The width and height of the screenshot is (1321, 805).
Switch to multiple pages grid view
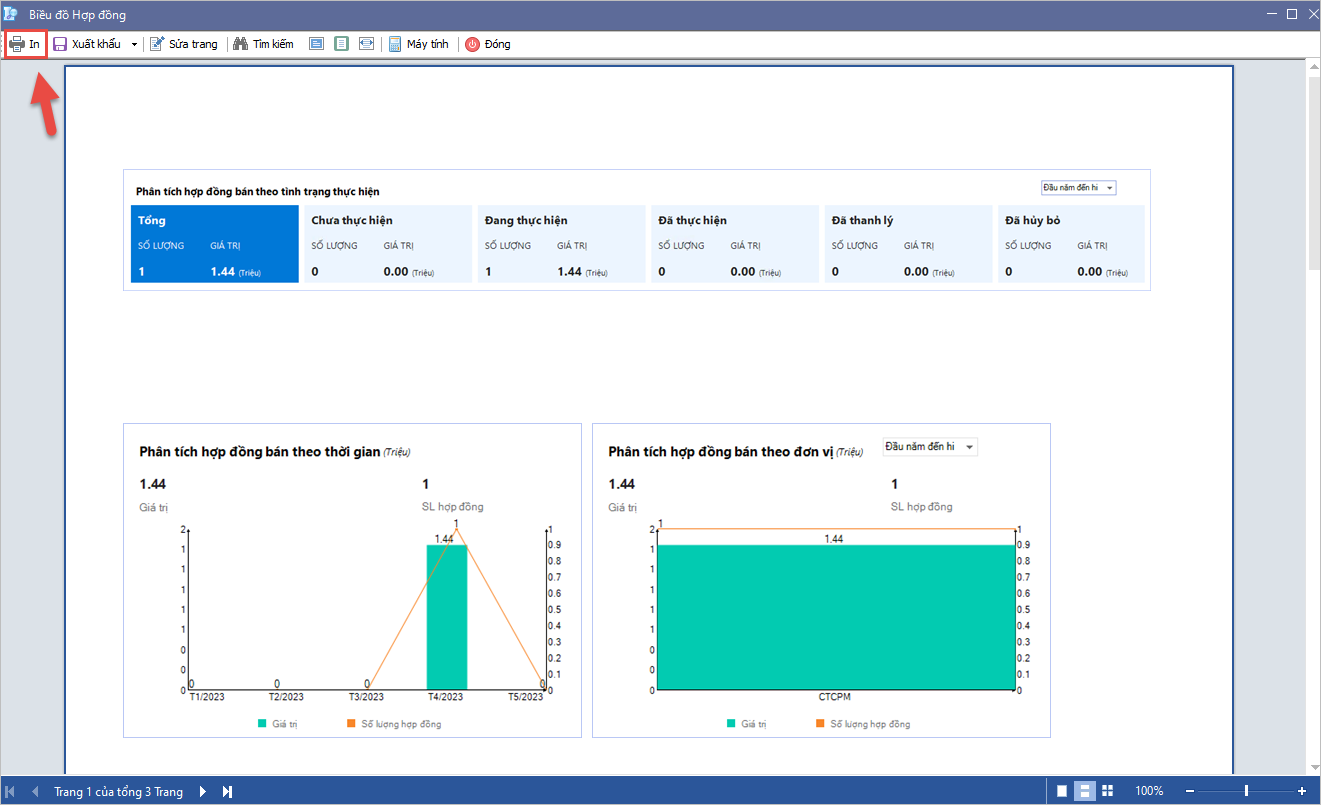click(1107, 791)
